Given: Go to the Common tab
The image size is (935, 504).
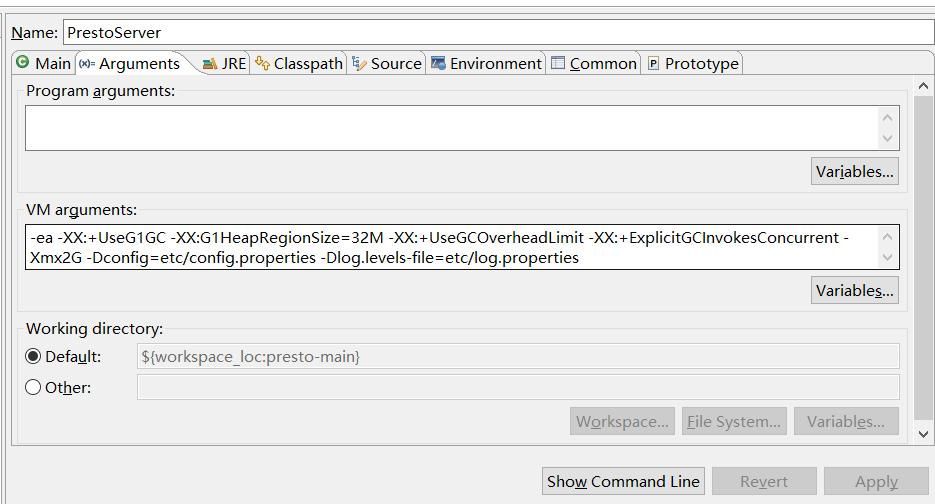Looking at the screenshot, I should (x=594, y=63).
